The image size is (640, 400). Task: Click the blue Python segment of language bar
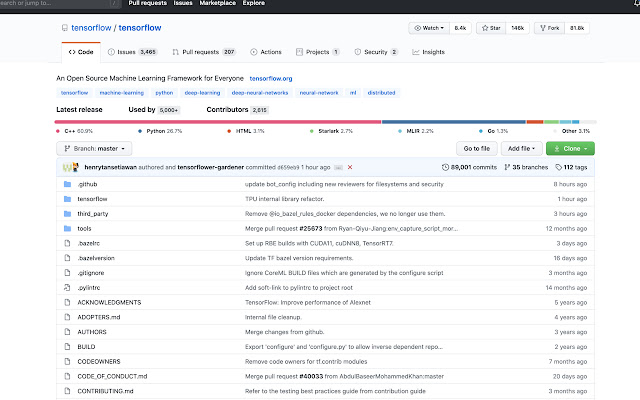[453, 122]
